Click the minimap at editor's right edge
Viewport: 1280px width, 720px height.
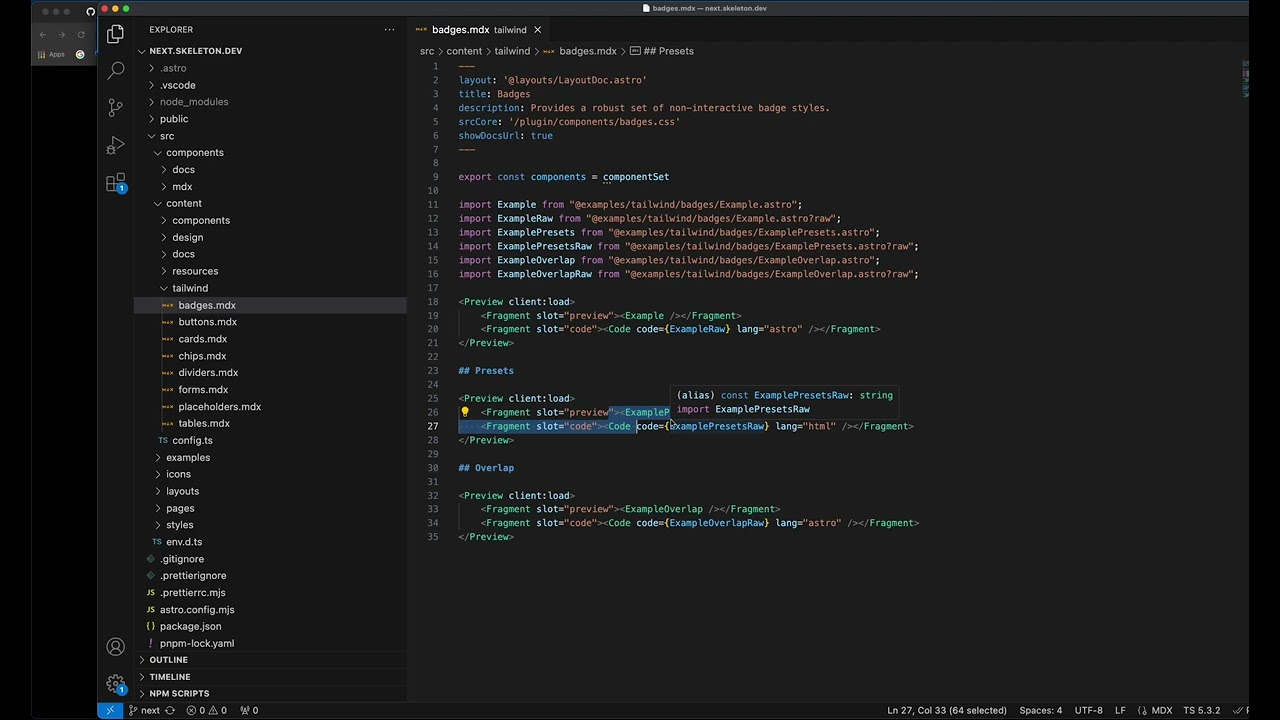[1244, 80]
